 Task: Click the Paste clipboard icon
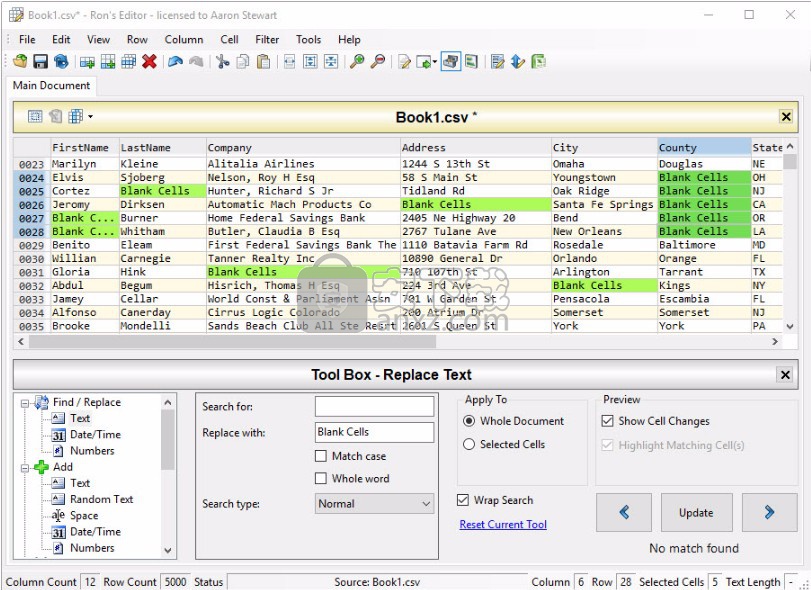[x=263, y=62]
